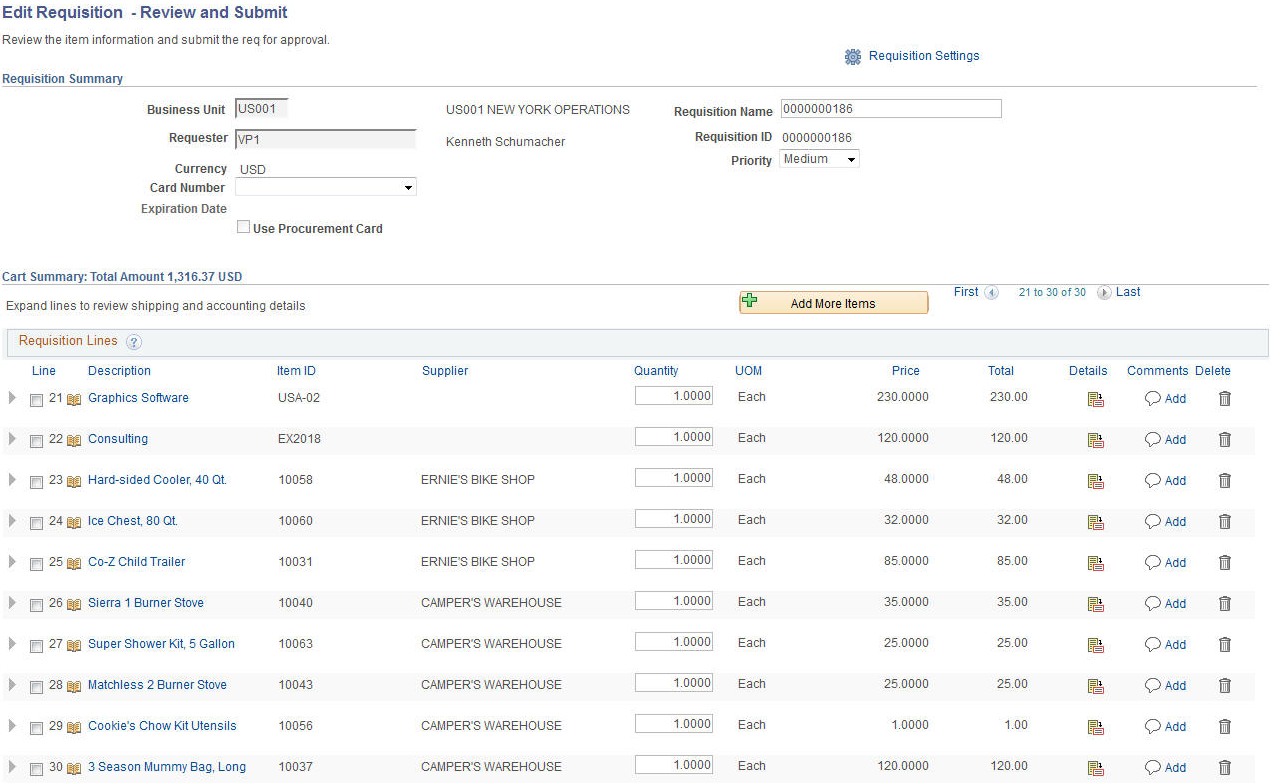The width and height of the screenshot is (1275, 783).
Task: Tick checkbox for line 28 Matchless Stove
Action: pos(37,687)
